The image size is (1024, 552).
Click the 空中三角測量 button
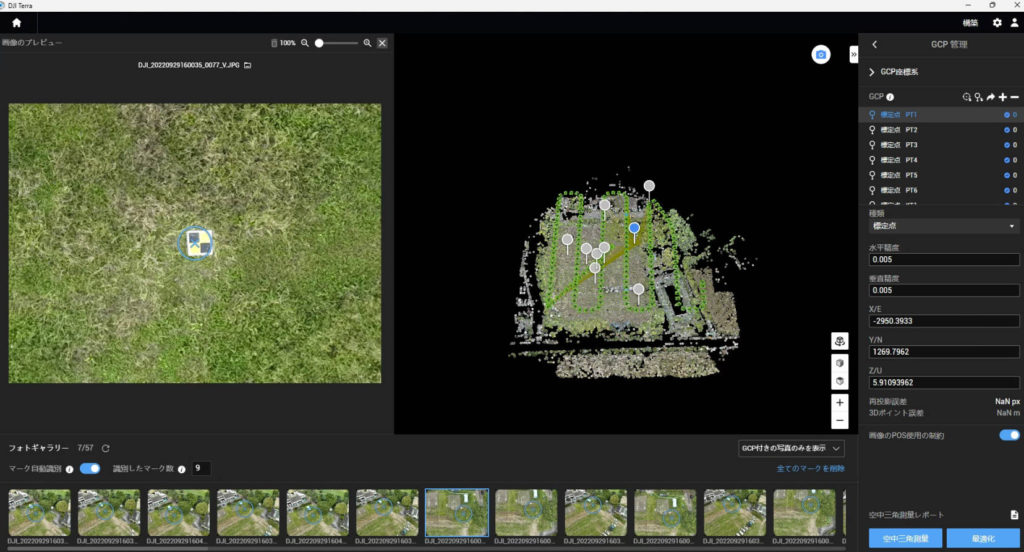[904, 539]
